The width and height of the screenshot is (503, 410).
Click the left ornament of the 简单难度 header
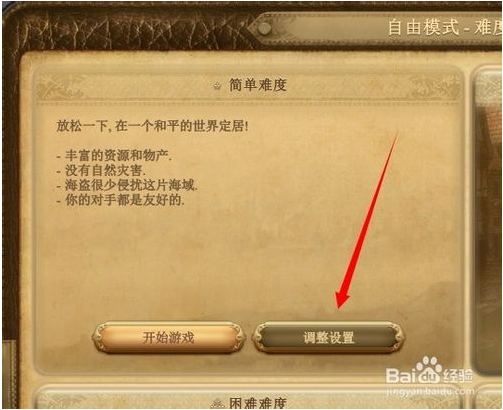(60, 86)
